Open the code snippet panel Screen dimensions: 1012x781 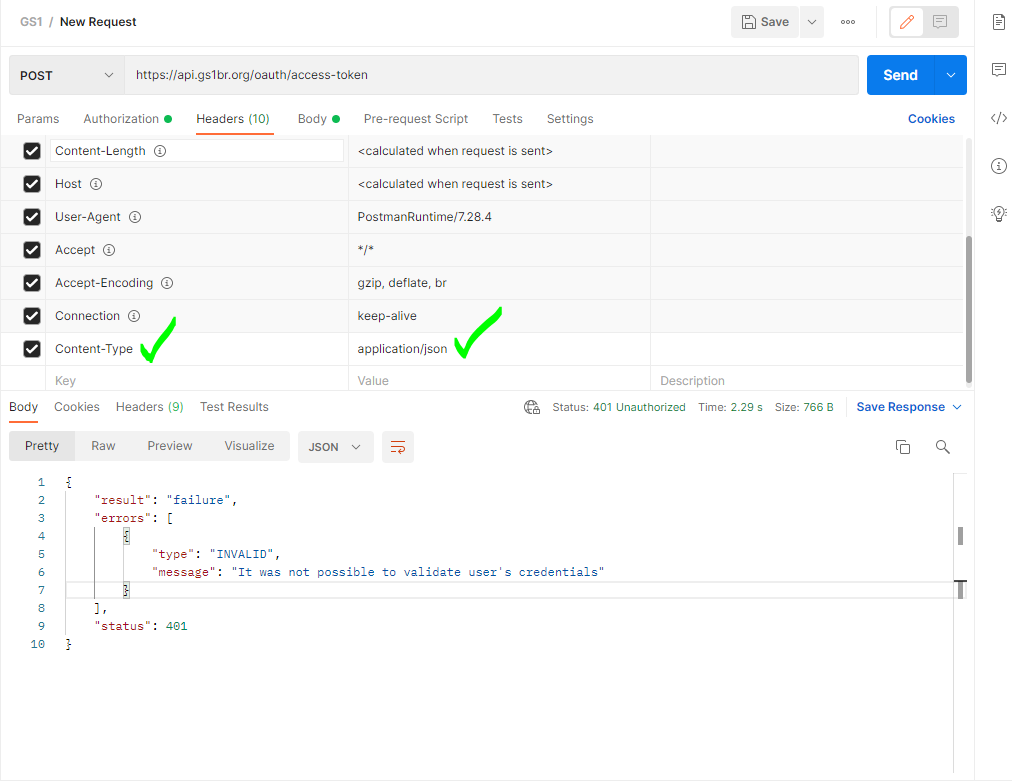(998, 118)
